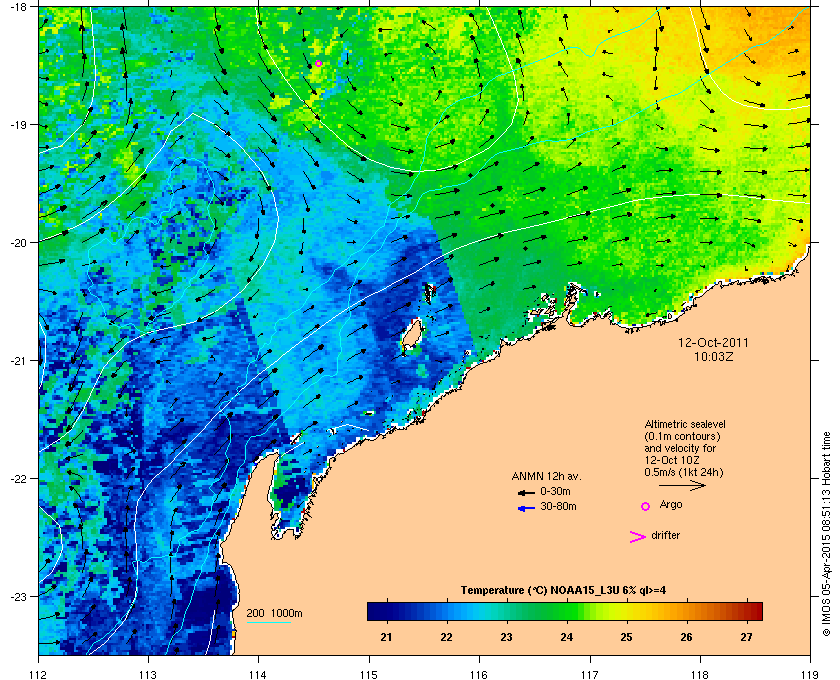Click the 116 longitude axis label

tap(479, 675)
